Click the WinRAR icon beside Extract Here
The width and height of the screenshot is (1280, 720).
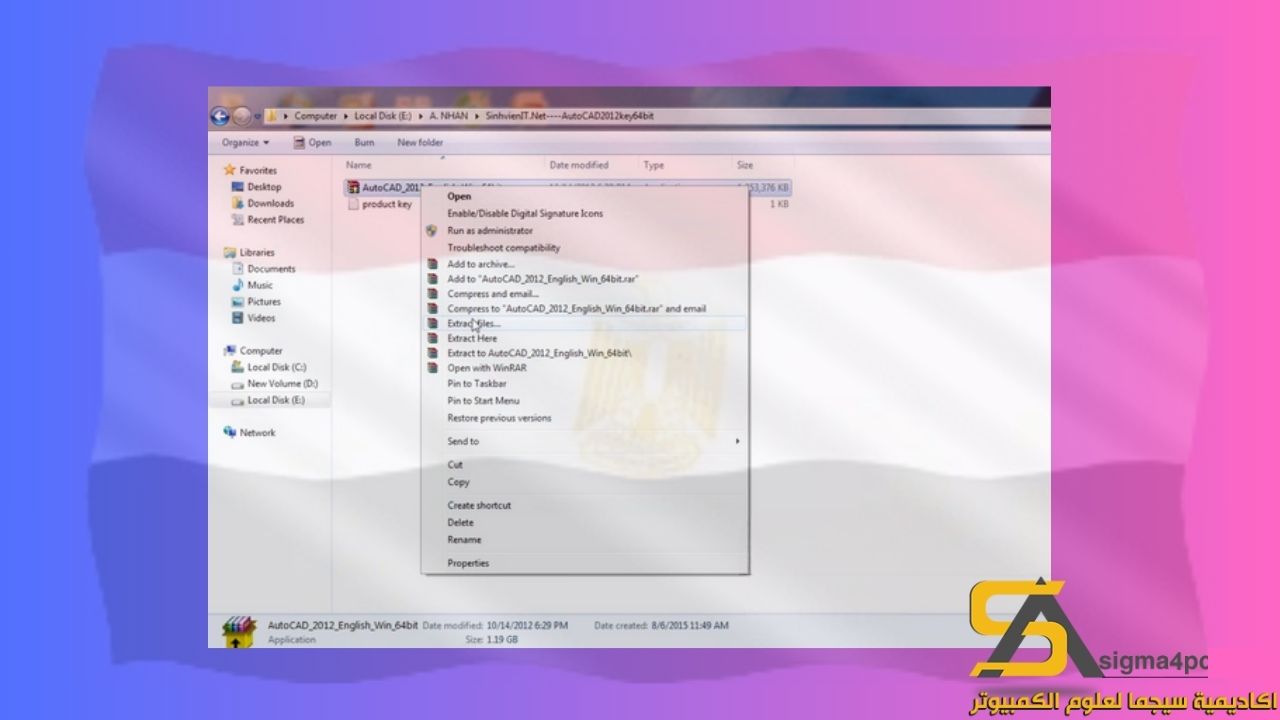[x=432, y=338]
